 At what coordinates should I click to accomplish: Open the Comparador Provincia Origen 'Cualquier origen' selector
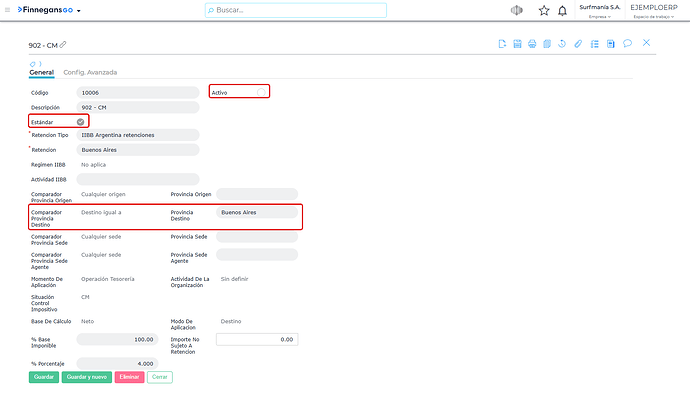click(x=103, y=194)
